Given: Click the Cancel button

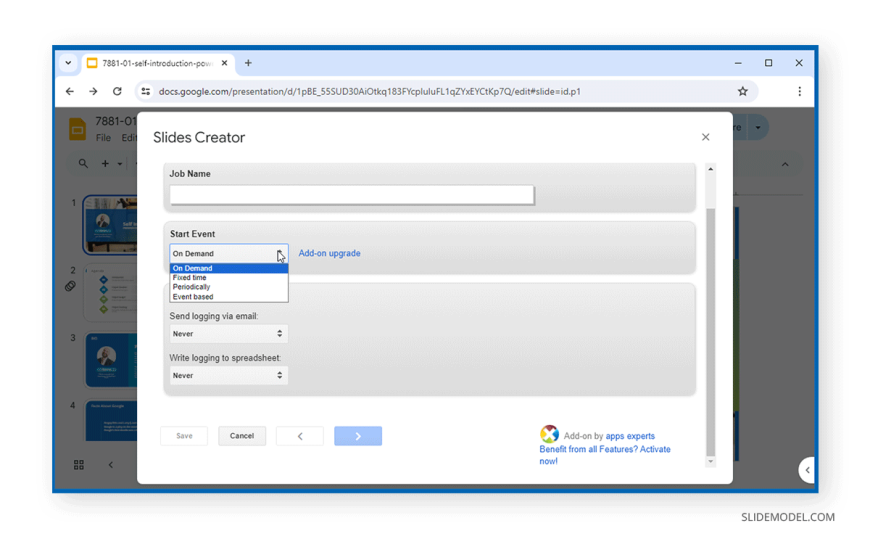Looking at the screenshot, I should click(242, 436).
